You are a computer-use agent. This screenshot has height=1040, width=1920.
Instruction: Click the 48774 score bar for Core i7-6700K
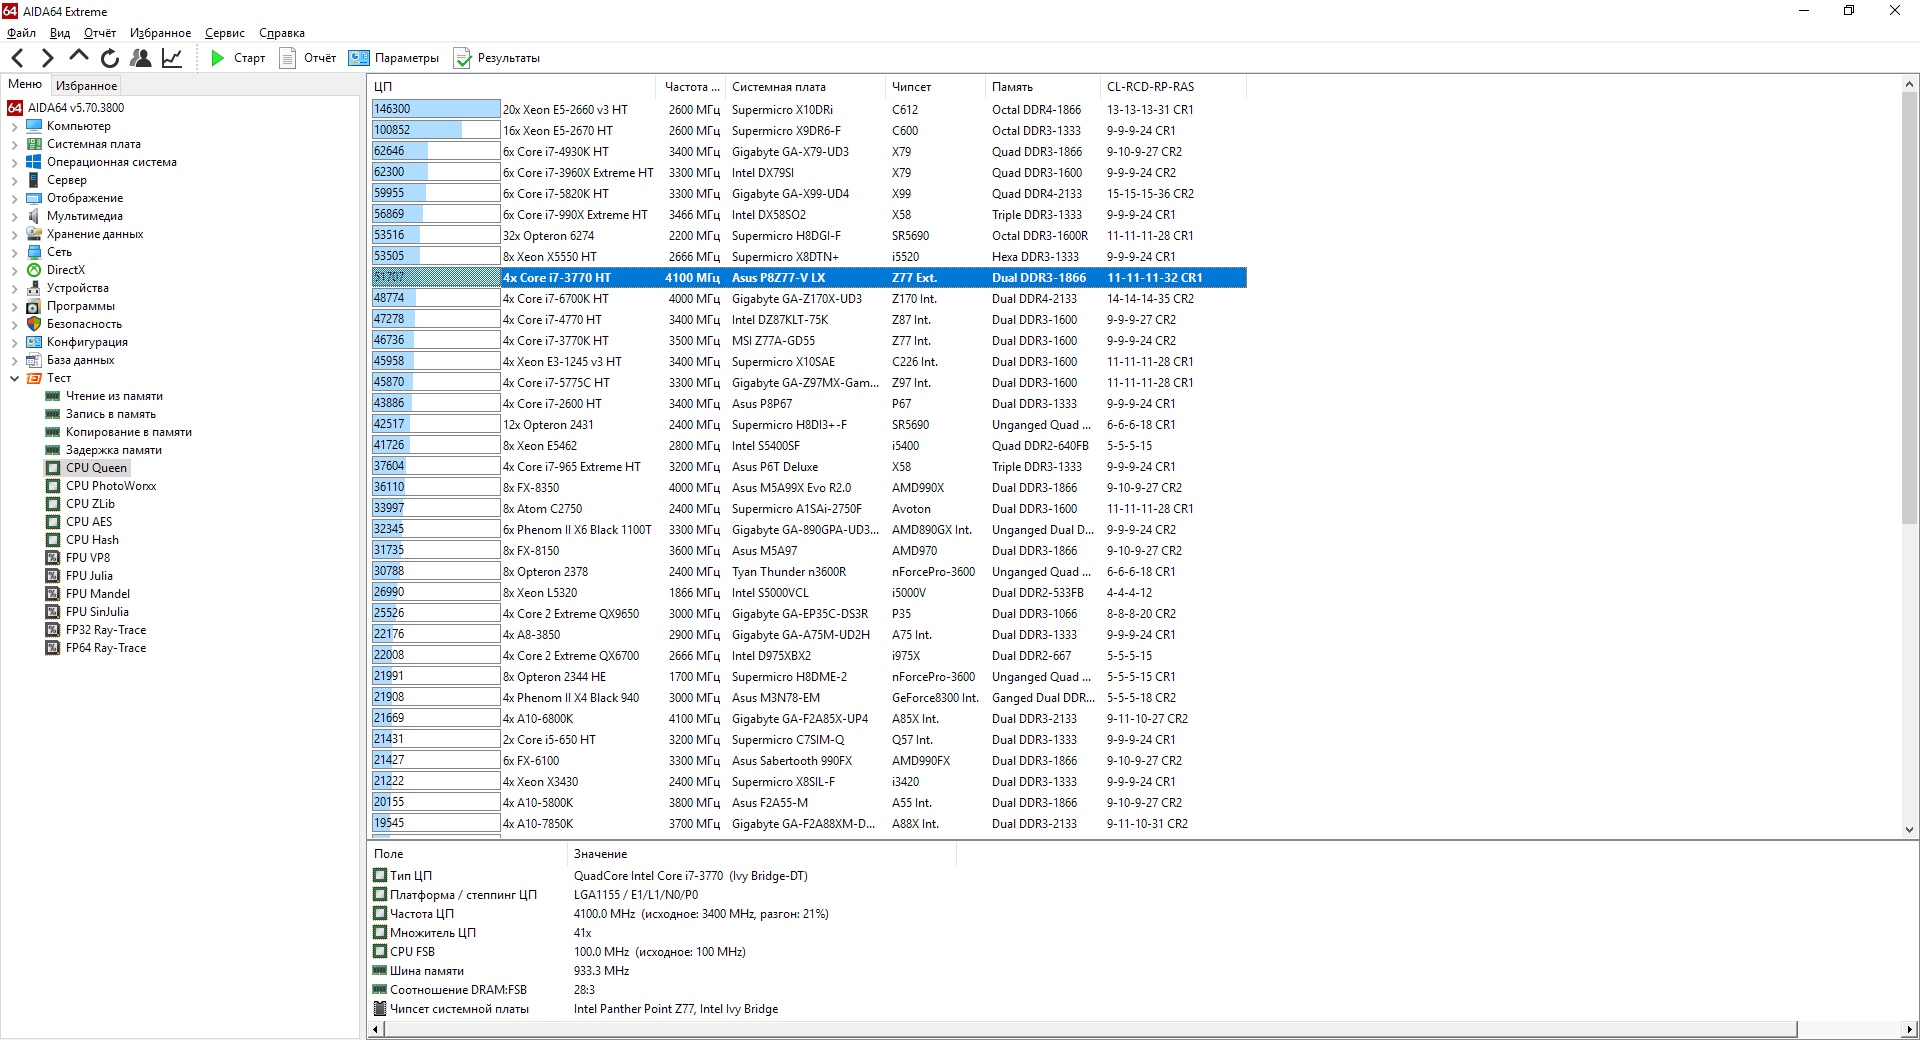[435, 298]
